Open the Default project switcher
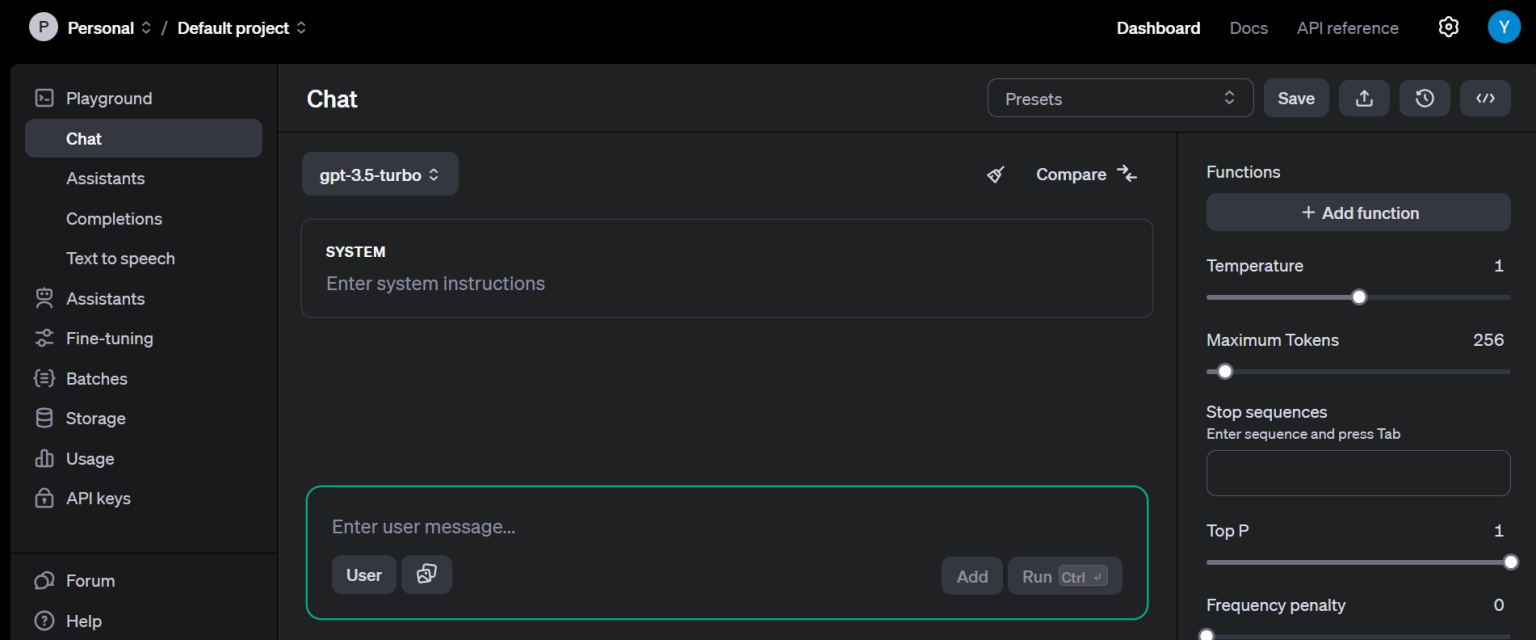1536x640 pixels. pyautogui.click(x=242, y=28)
